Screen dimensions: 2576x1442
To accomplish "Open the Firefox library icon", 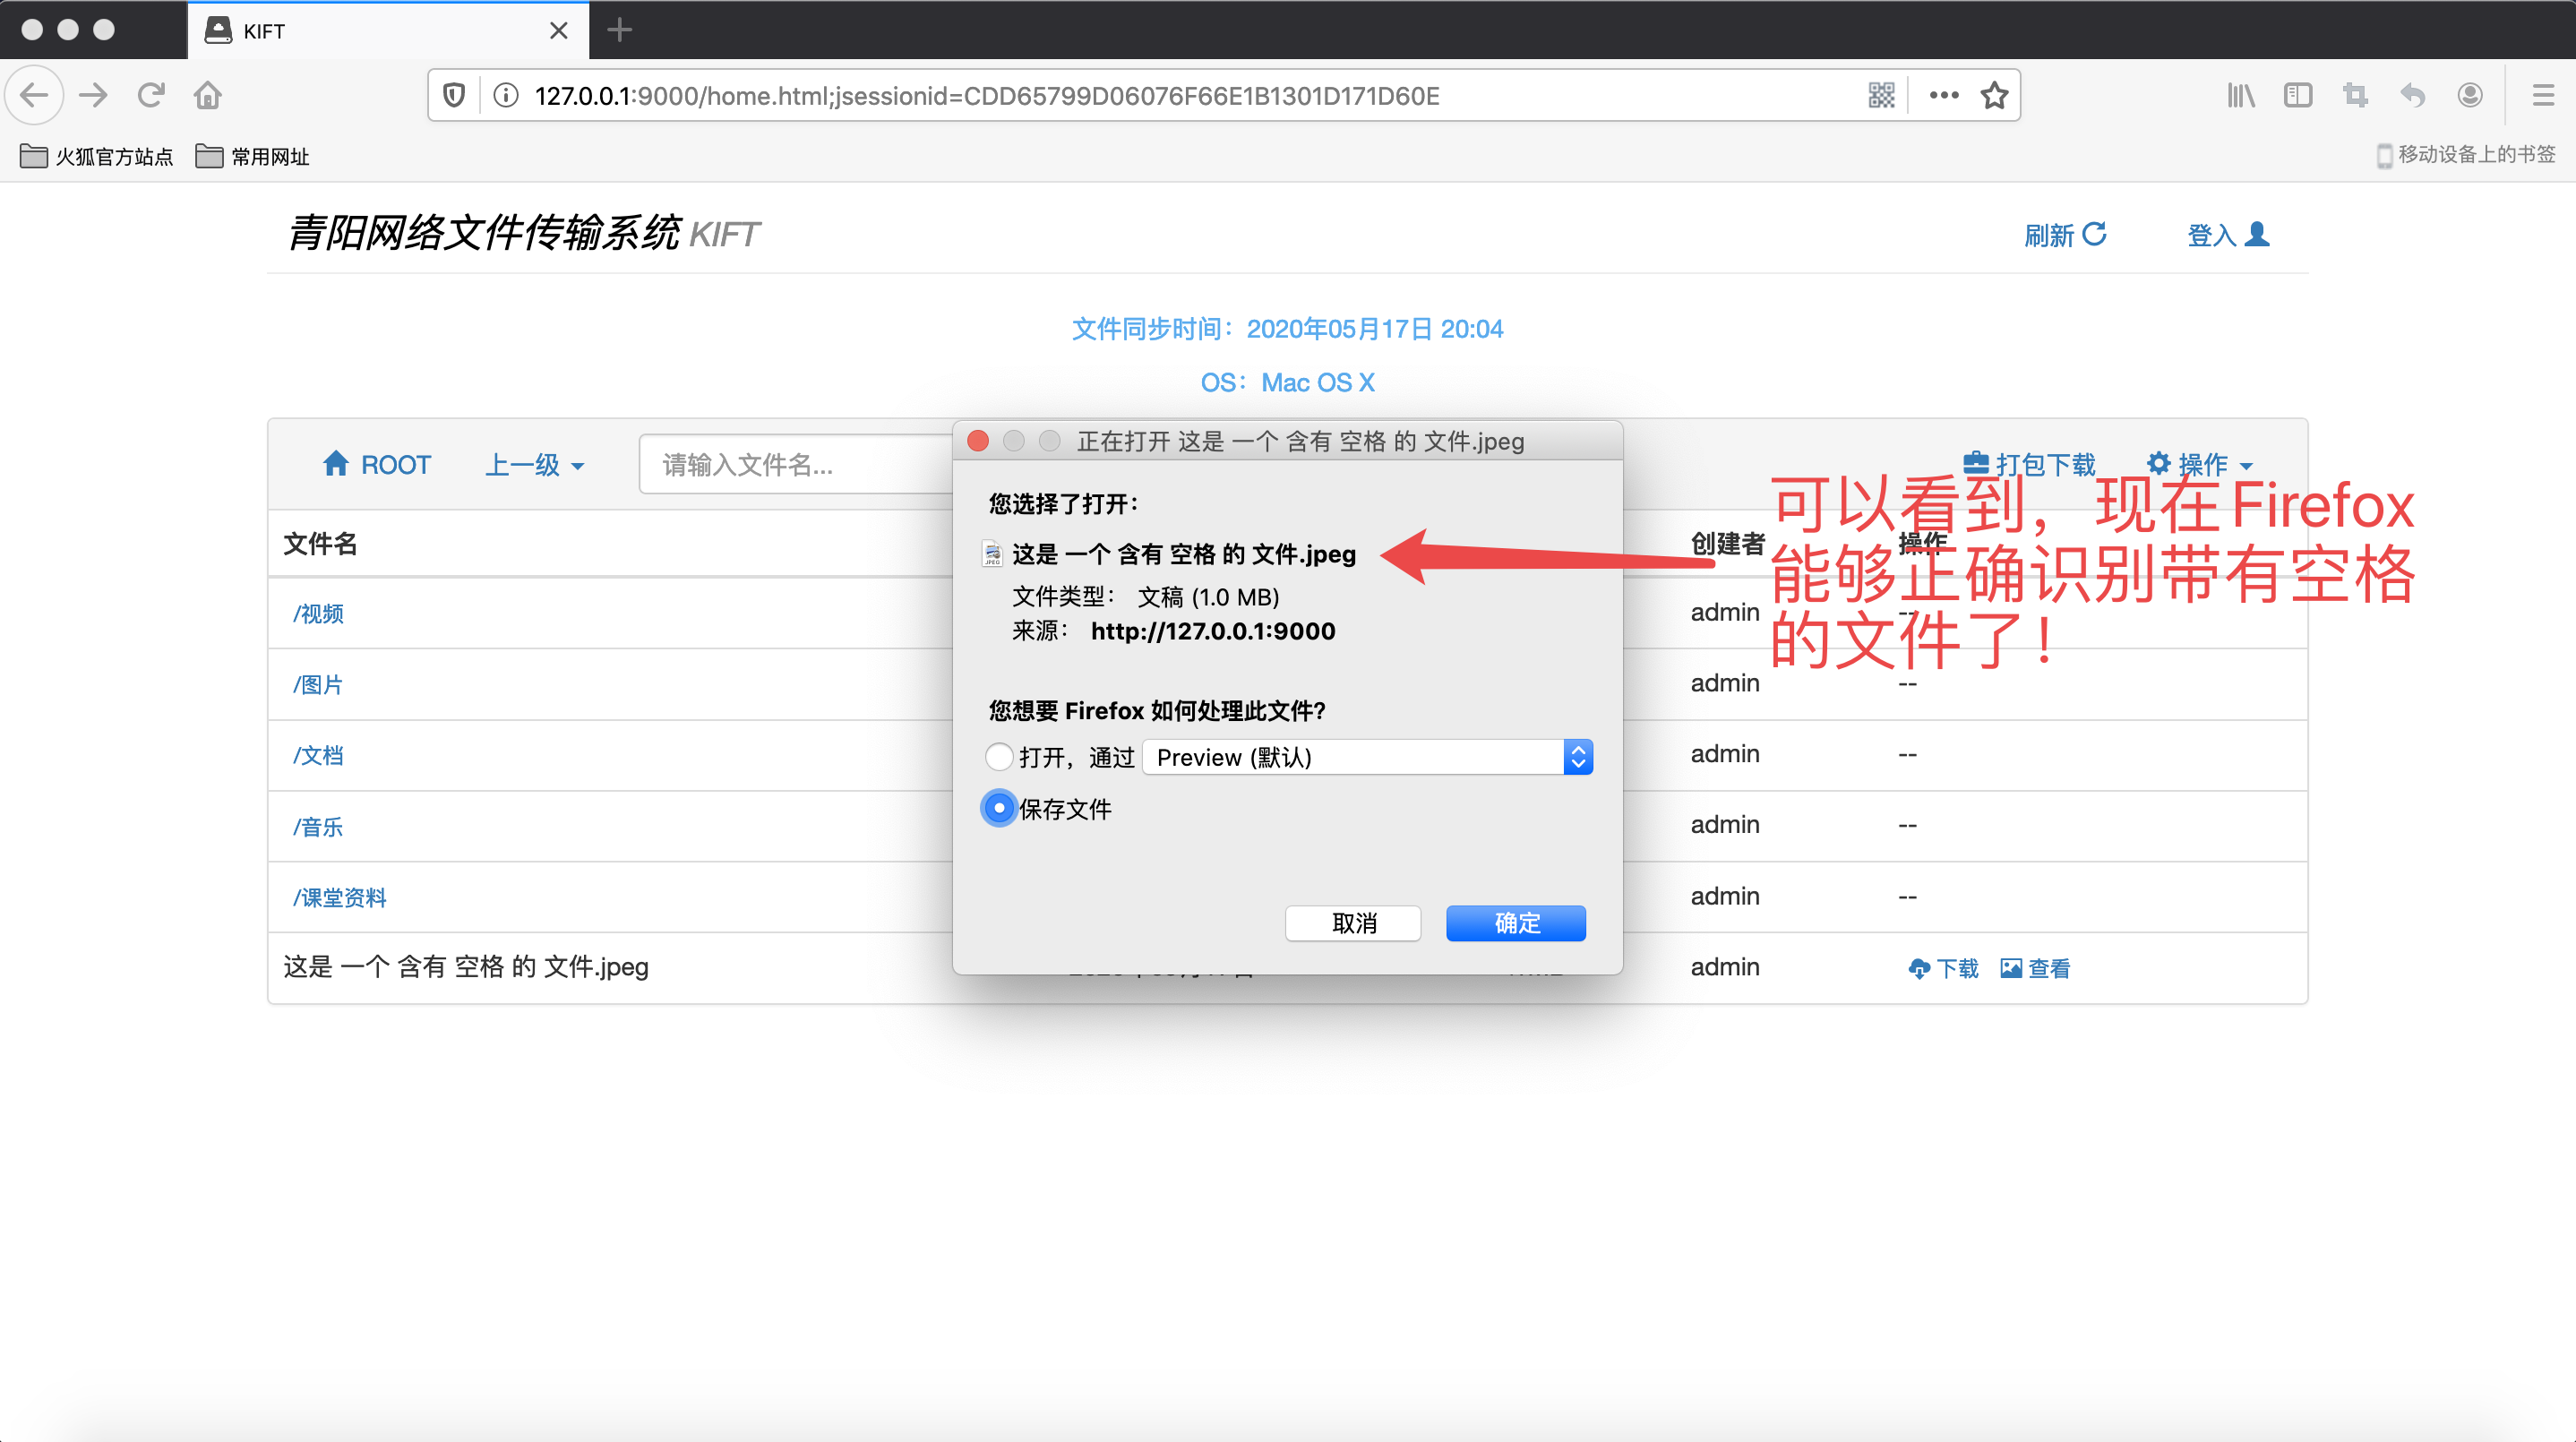I will (x=2240, y=96).
